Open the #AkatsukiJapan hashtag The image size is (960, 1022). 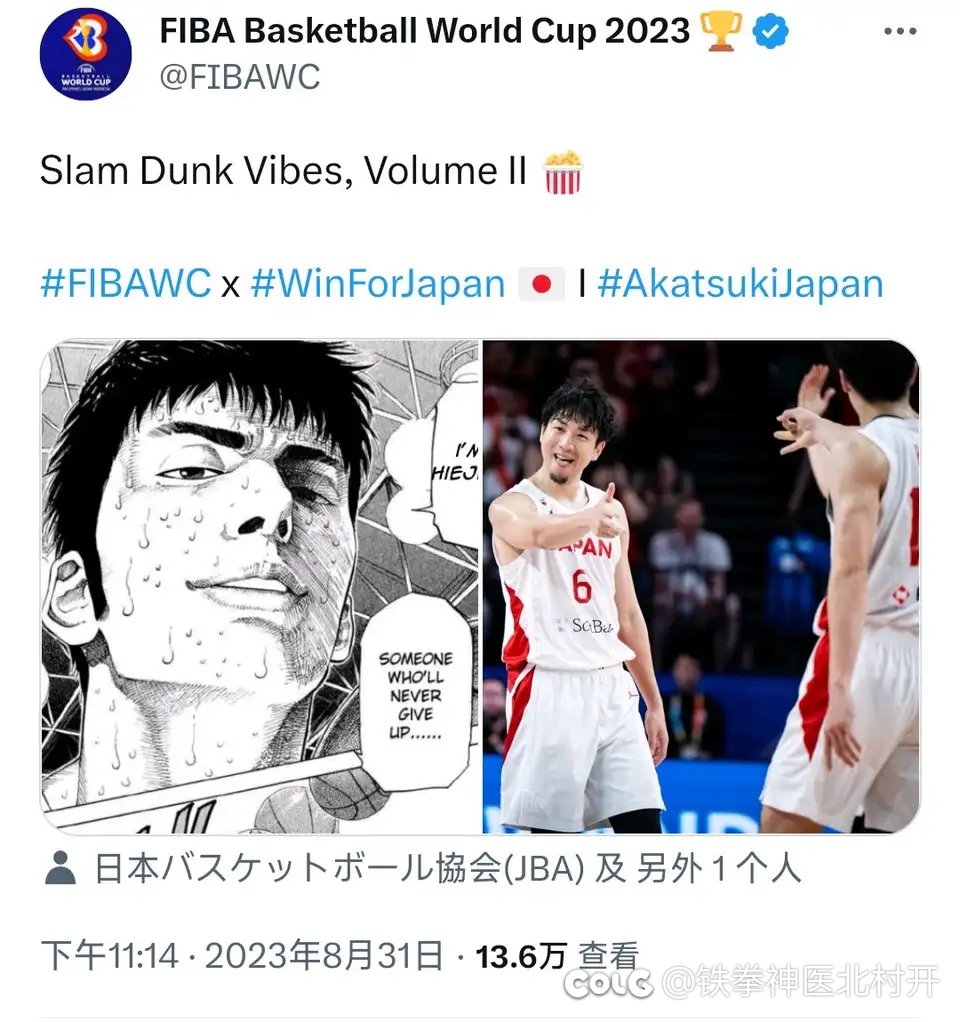tap(740, 284)
